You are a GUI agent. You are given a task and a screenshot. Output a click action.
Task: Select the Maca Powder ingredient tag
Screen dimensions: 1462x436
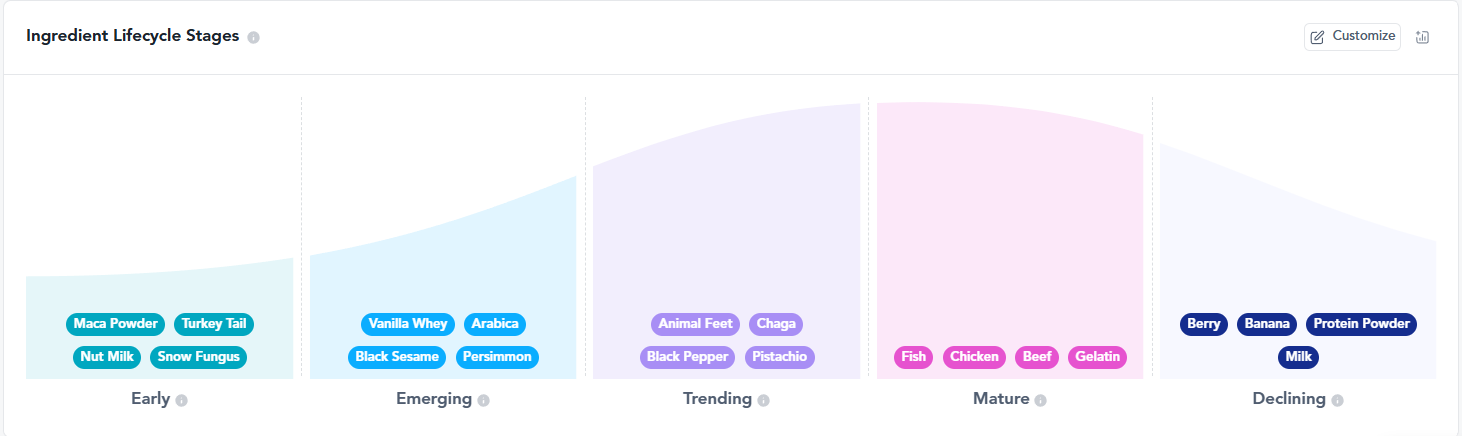pyautogui.click(x=116, y=324)
